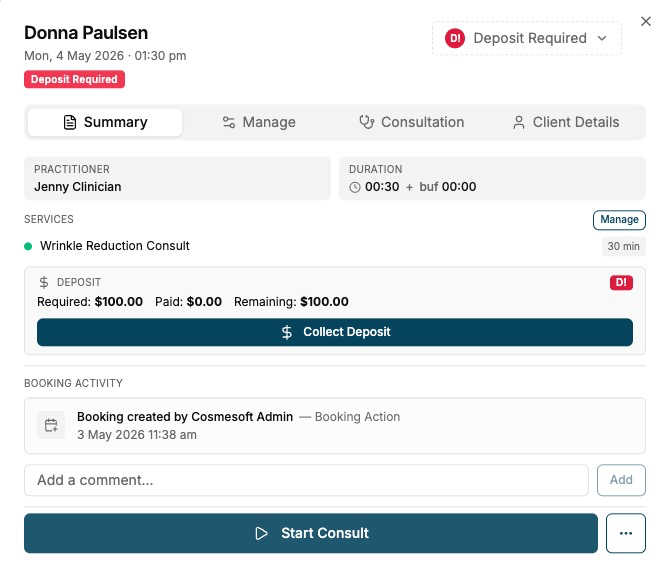Open the Consultation tab
Screen dimensions: 667x580
(x=411, y=122)
